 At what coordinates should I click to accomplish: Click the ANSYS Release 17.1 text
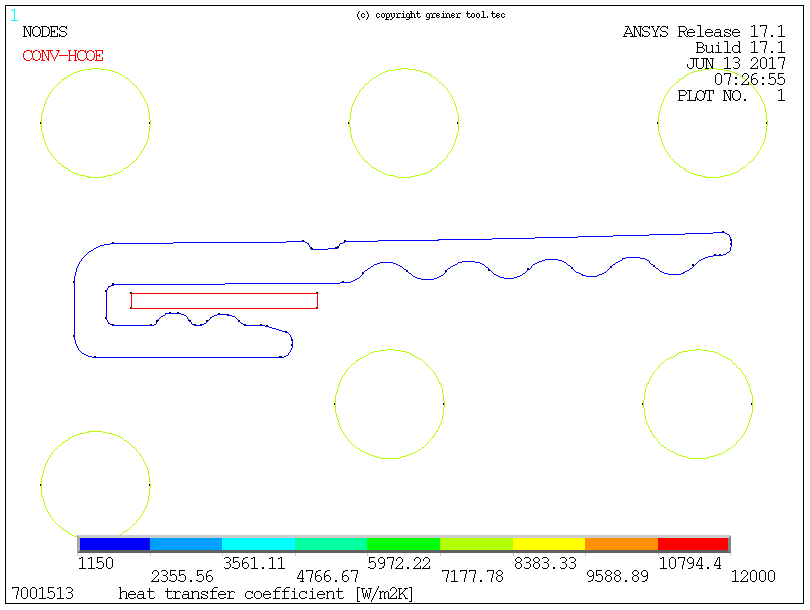(x=704, y=32)
